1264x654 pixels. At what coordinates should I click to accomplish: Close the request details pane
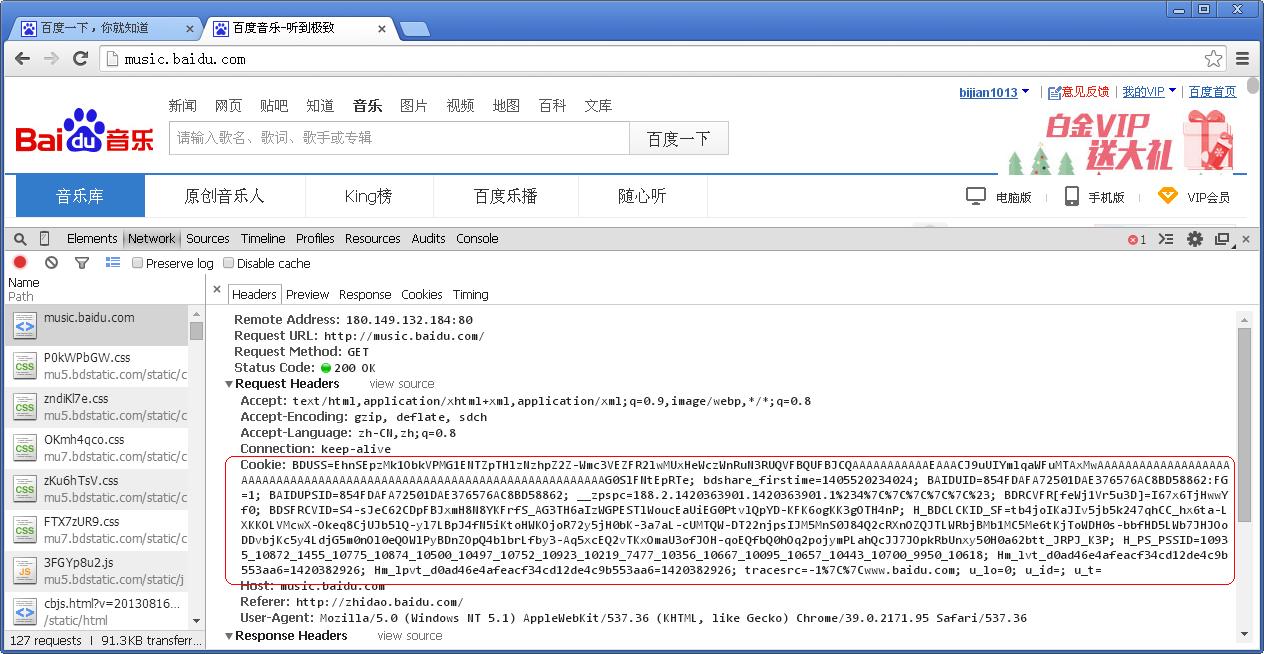coord(217,290)
